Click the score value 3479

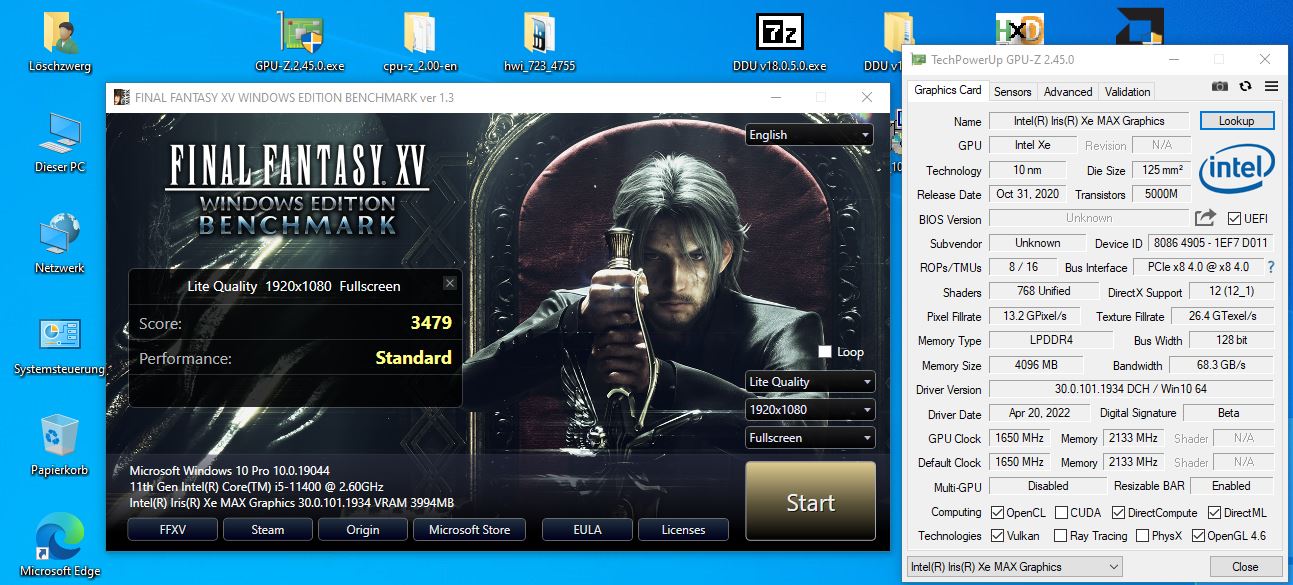pyautogui.click(x=431, y=323)
